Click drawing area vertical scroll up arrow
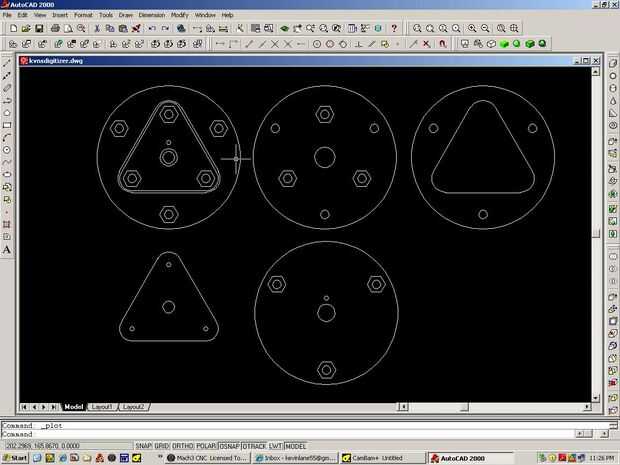This screenshot has width=620, height=465. point(595,72)
